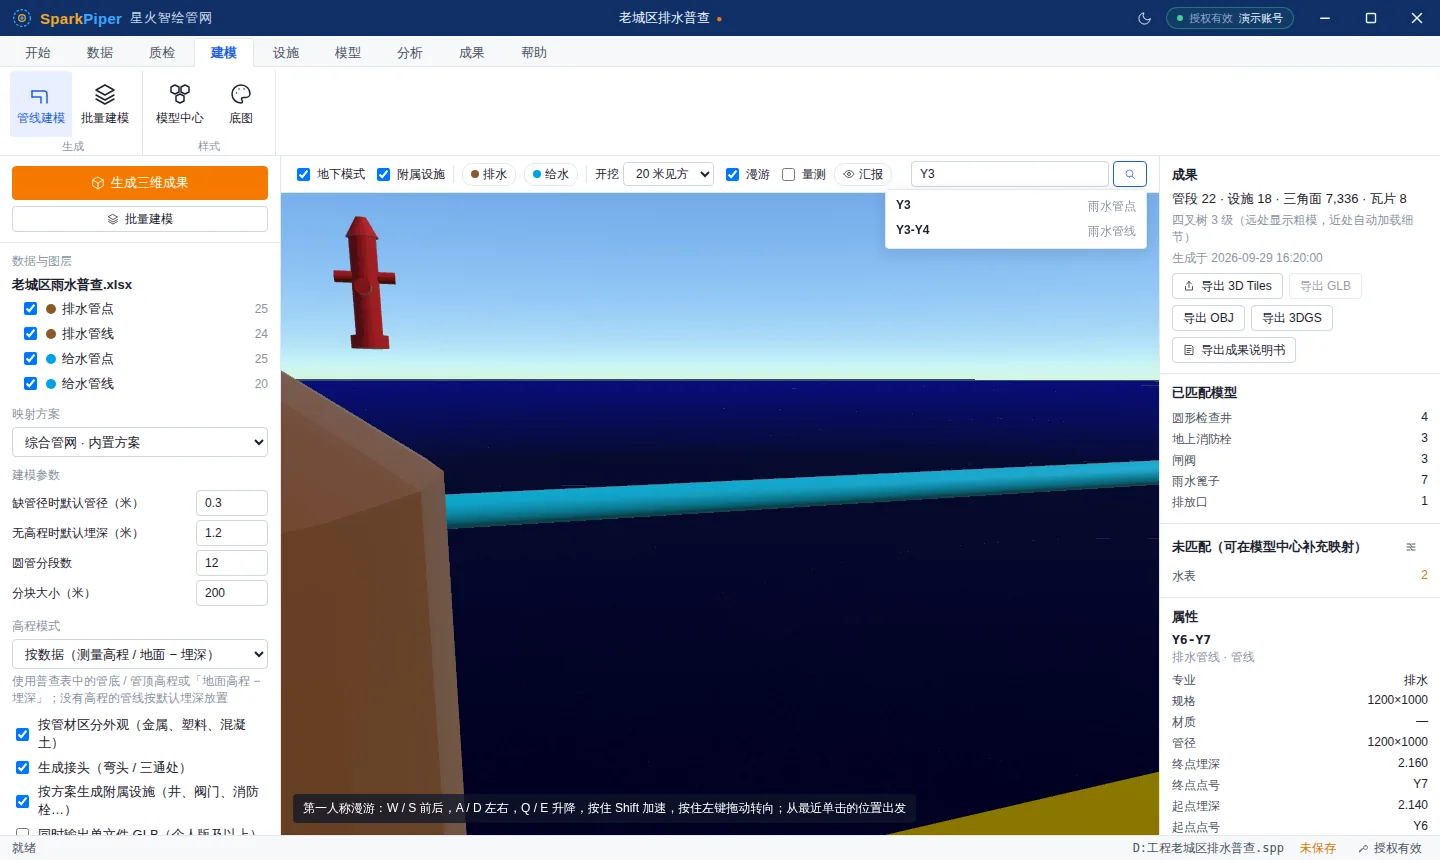Open the 设施 tab

pyautogui.click(x=286, y=52)
